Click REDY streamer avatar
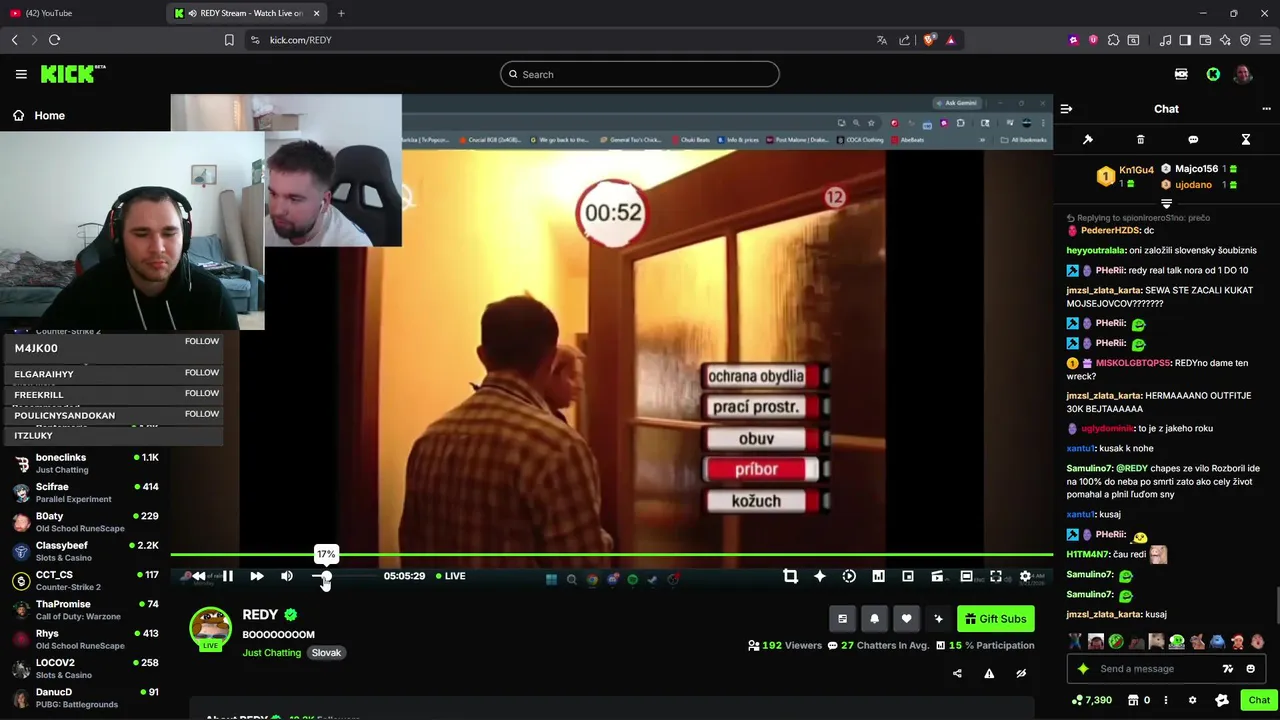The width and height of the screenshot is (1280, 720). (210, 628)
